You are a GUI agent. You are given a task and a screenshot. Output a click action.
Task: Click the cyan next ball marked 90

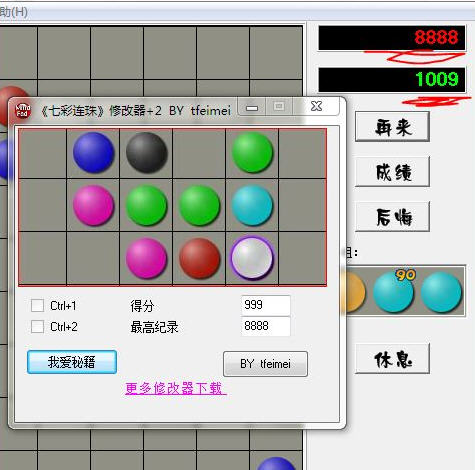pos(393,292)
